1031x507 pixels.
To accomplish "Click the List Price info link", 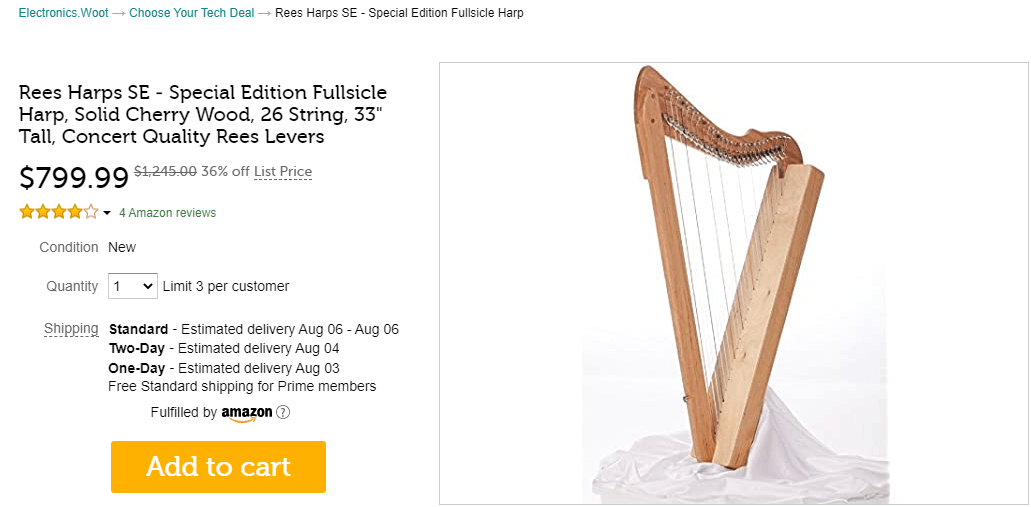I will tap(283, 171).
